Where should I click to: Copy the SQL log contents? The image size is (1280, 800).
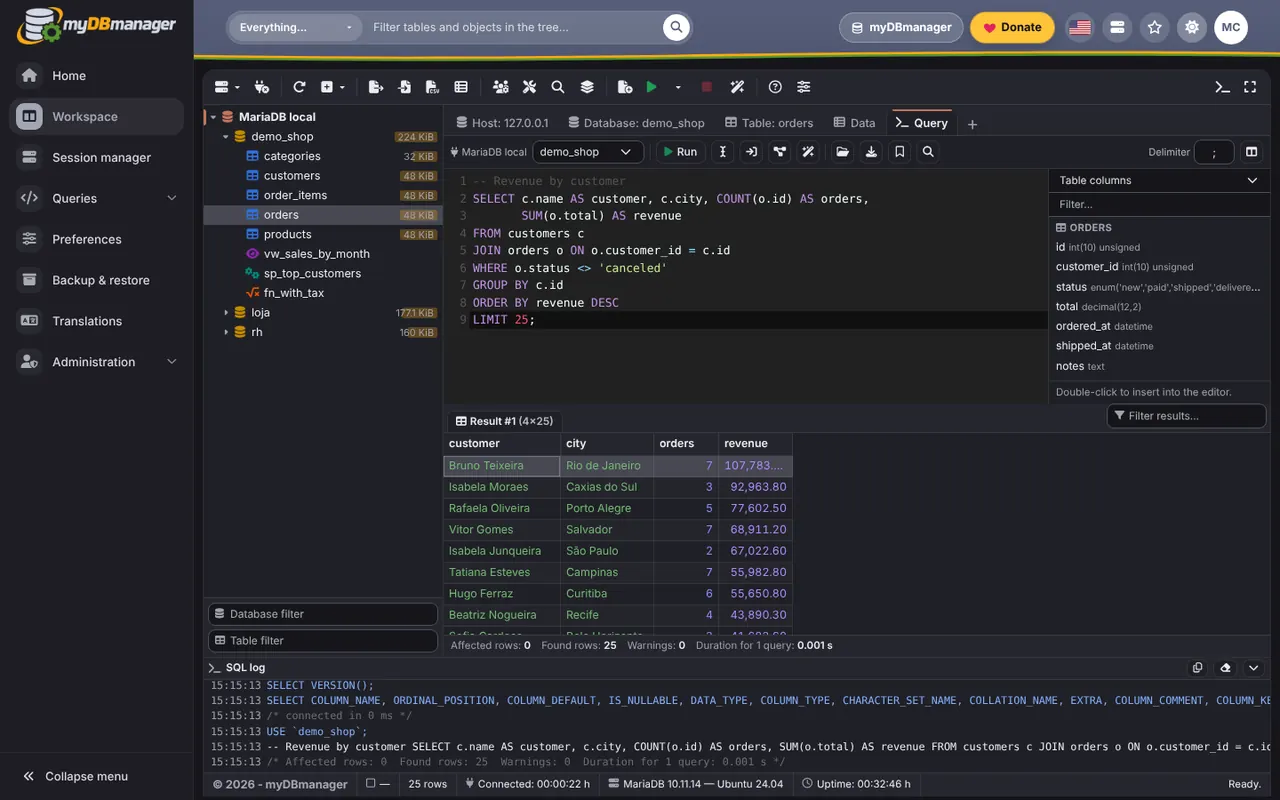1198,668
